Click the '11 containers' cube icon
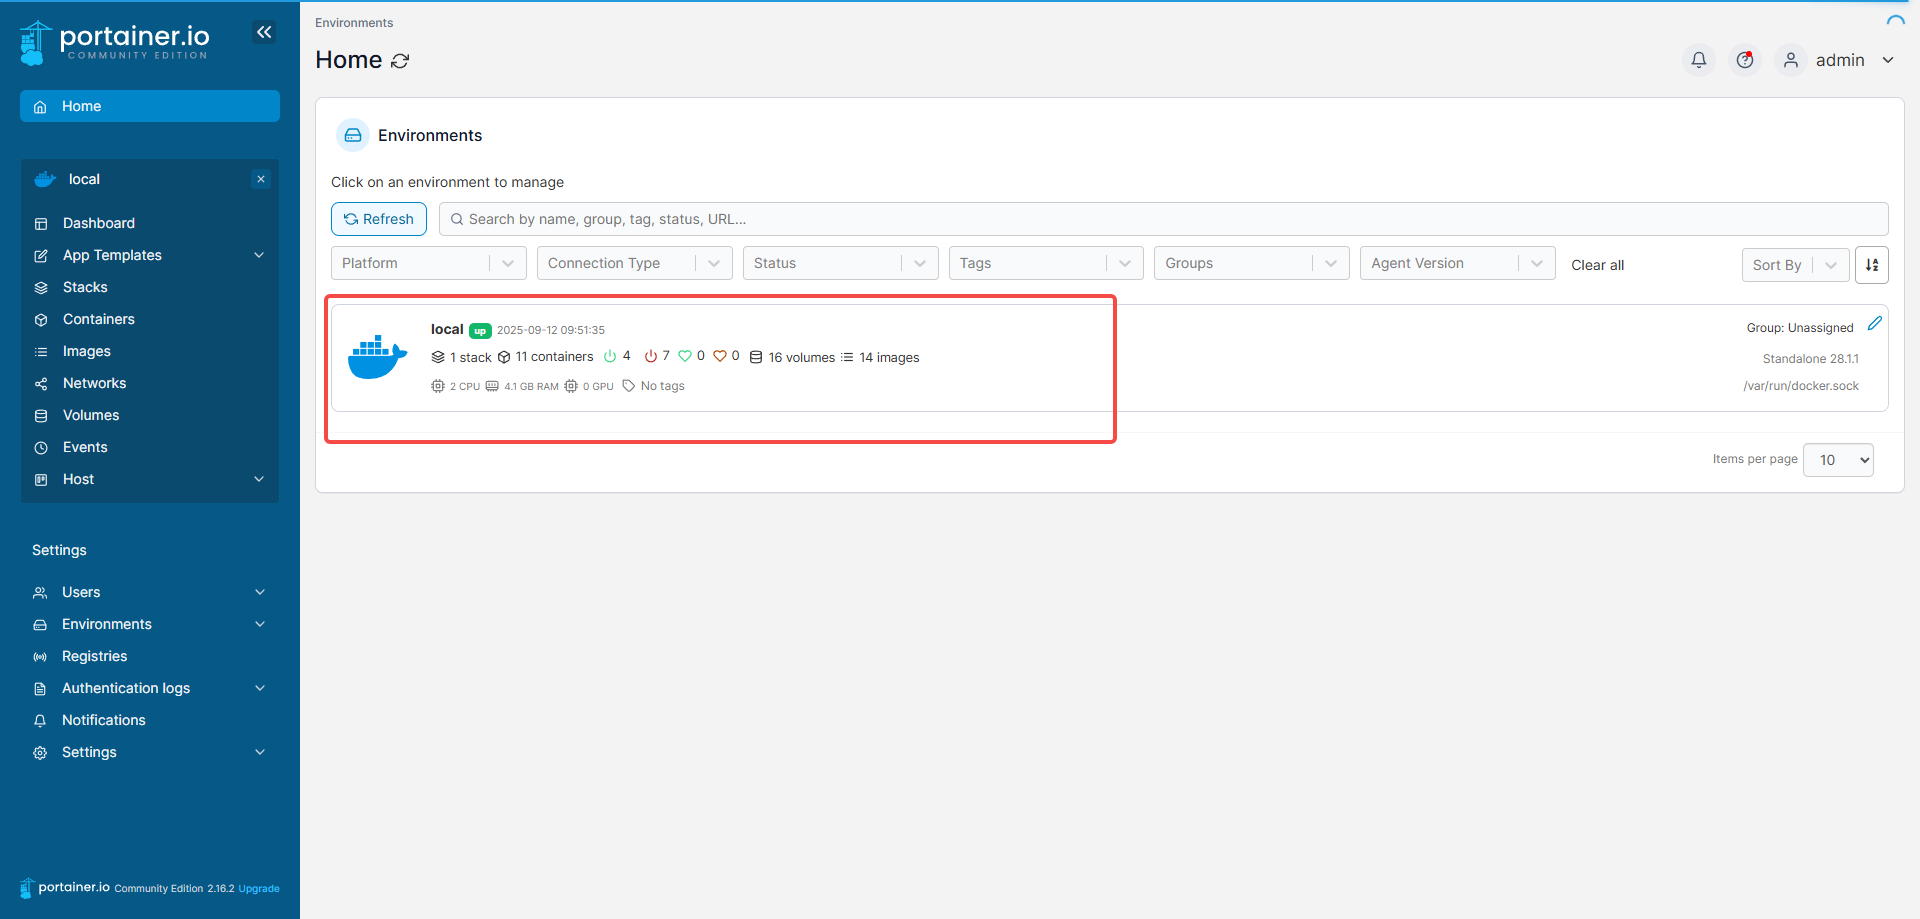The width and height of the screenshot is (1920, 919). 504,357
